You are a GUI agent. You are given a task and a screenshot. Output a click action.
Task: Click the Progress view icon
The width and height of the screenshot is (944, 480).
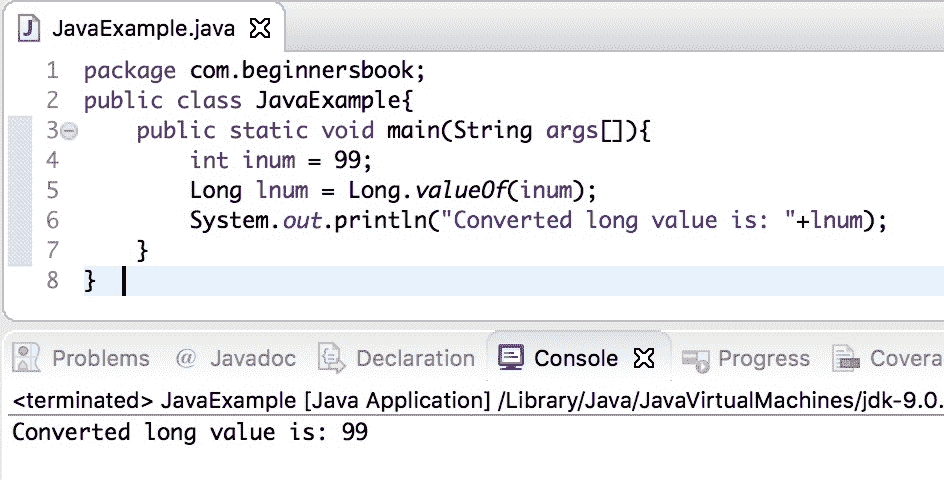695,358
